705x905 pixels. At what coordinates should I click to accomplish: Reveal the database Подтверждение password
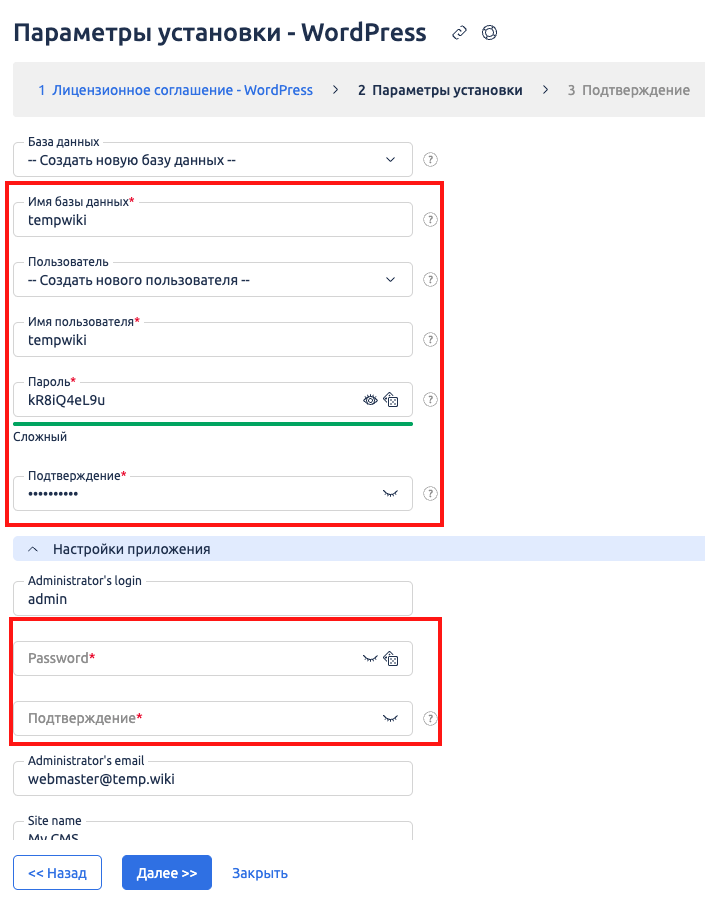(x=391, y=493)
